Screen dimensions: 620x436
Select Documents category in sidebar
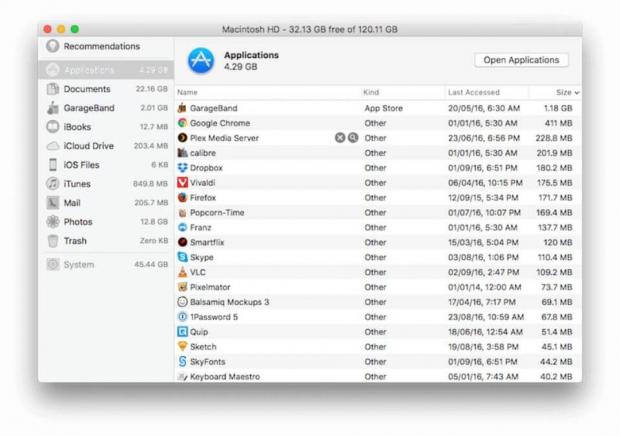click(x=87, y=89)
